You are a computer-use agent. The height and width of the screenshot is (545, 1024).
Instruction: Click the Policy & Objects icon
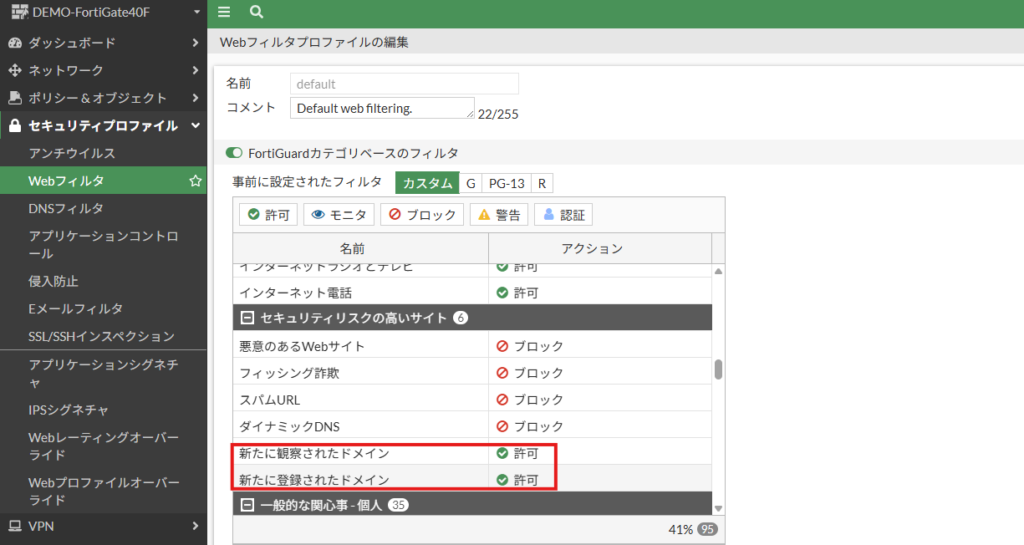tap(14, 98)
